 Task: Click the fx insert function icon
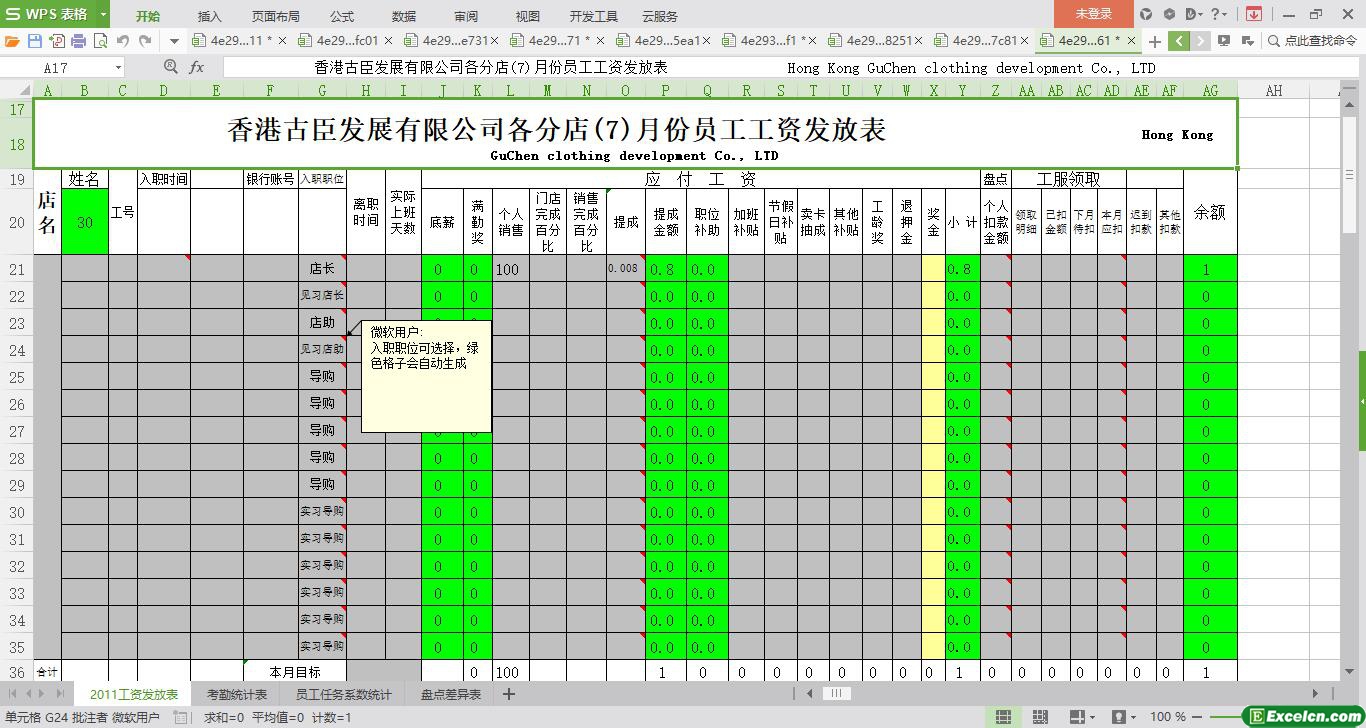[x=196, y=67]
